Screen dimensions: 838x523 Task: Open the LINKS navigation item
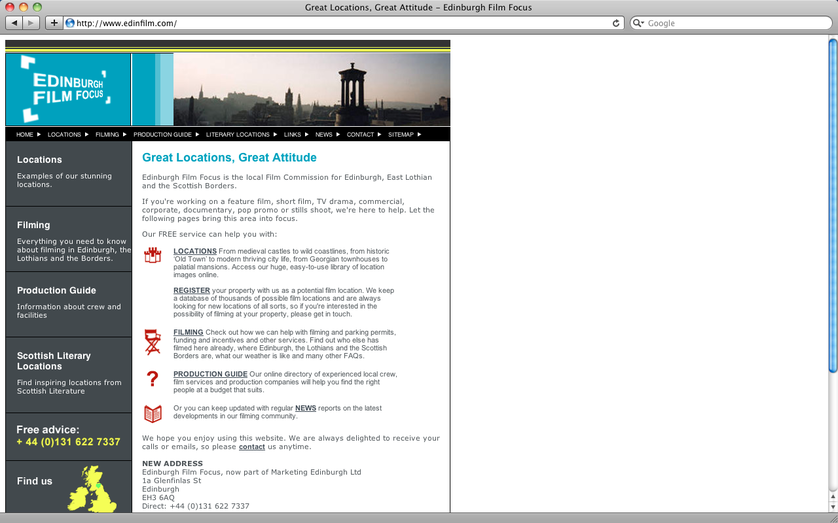point(292,135)
